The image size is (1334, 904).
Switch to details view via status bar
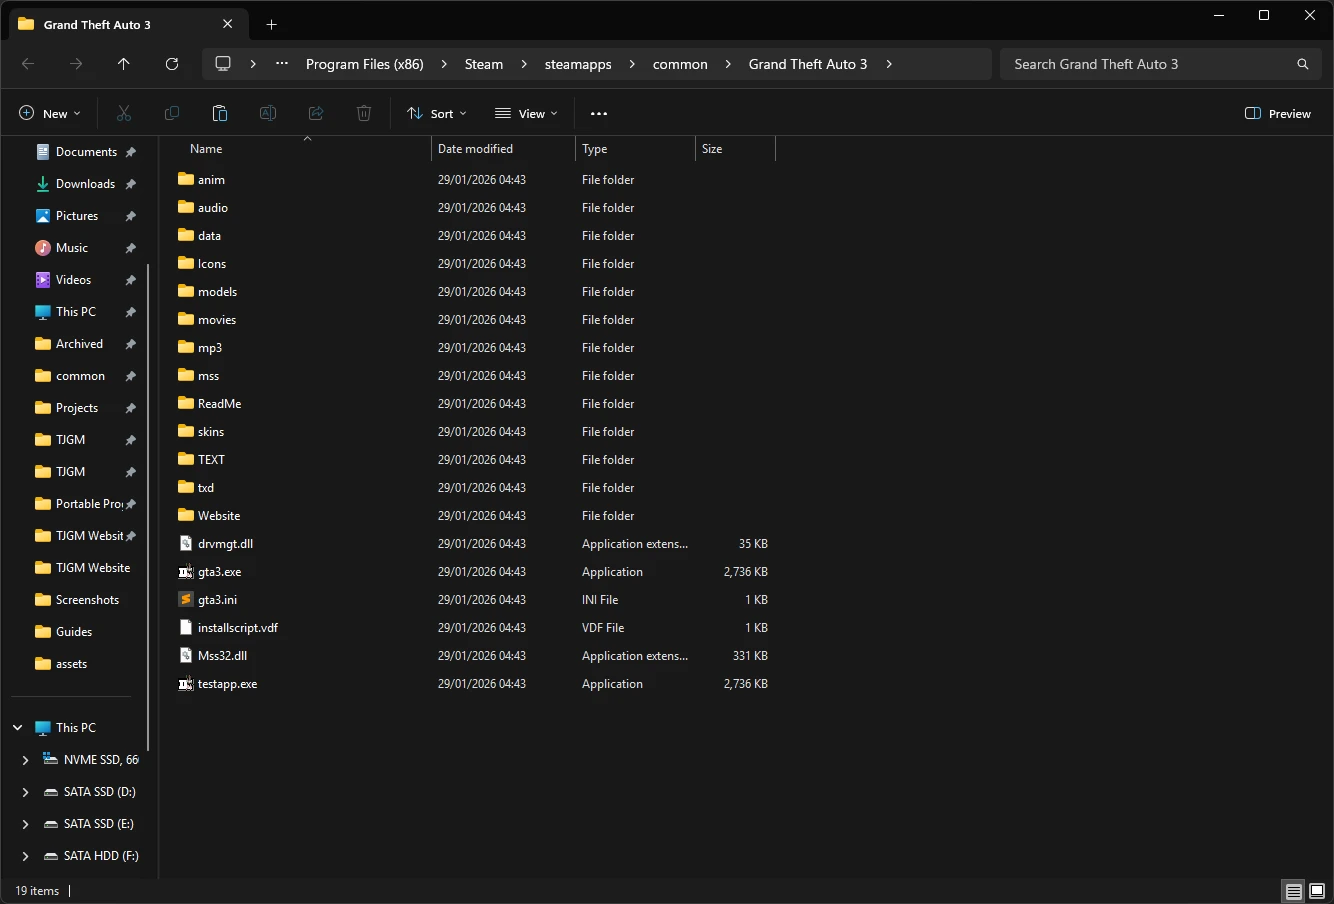tap(1293, 890)
